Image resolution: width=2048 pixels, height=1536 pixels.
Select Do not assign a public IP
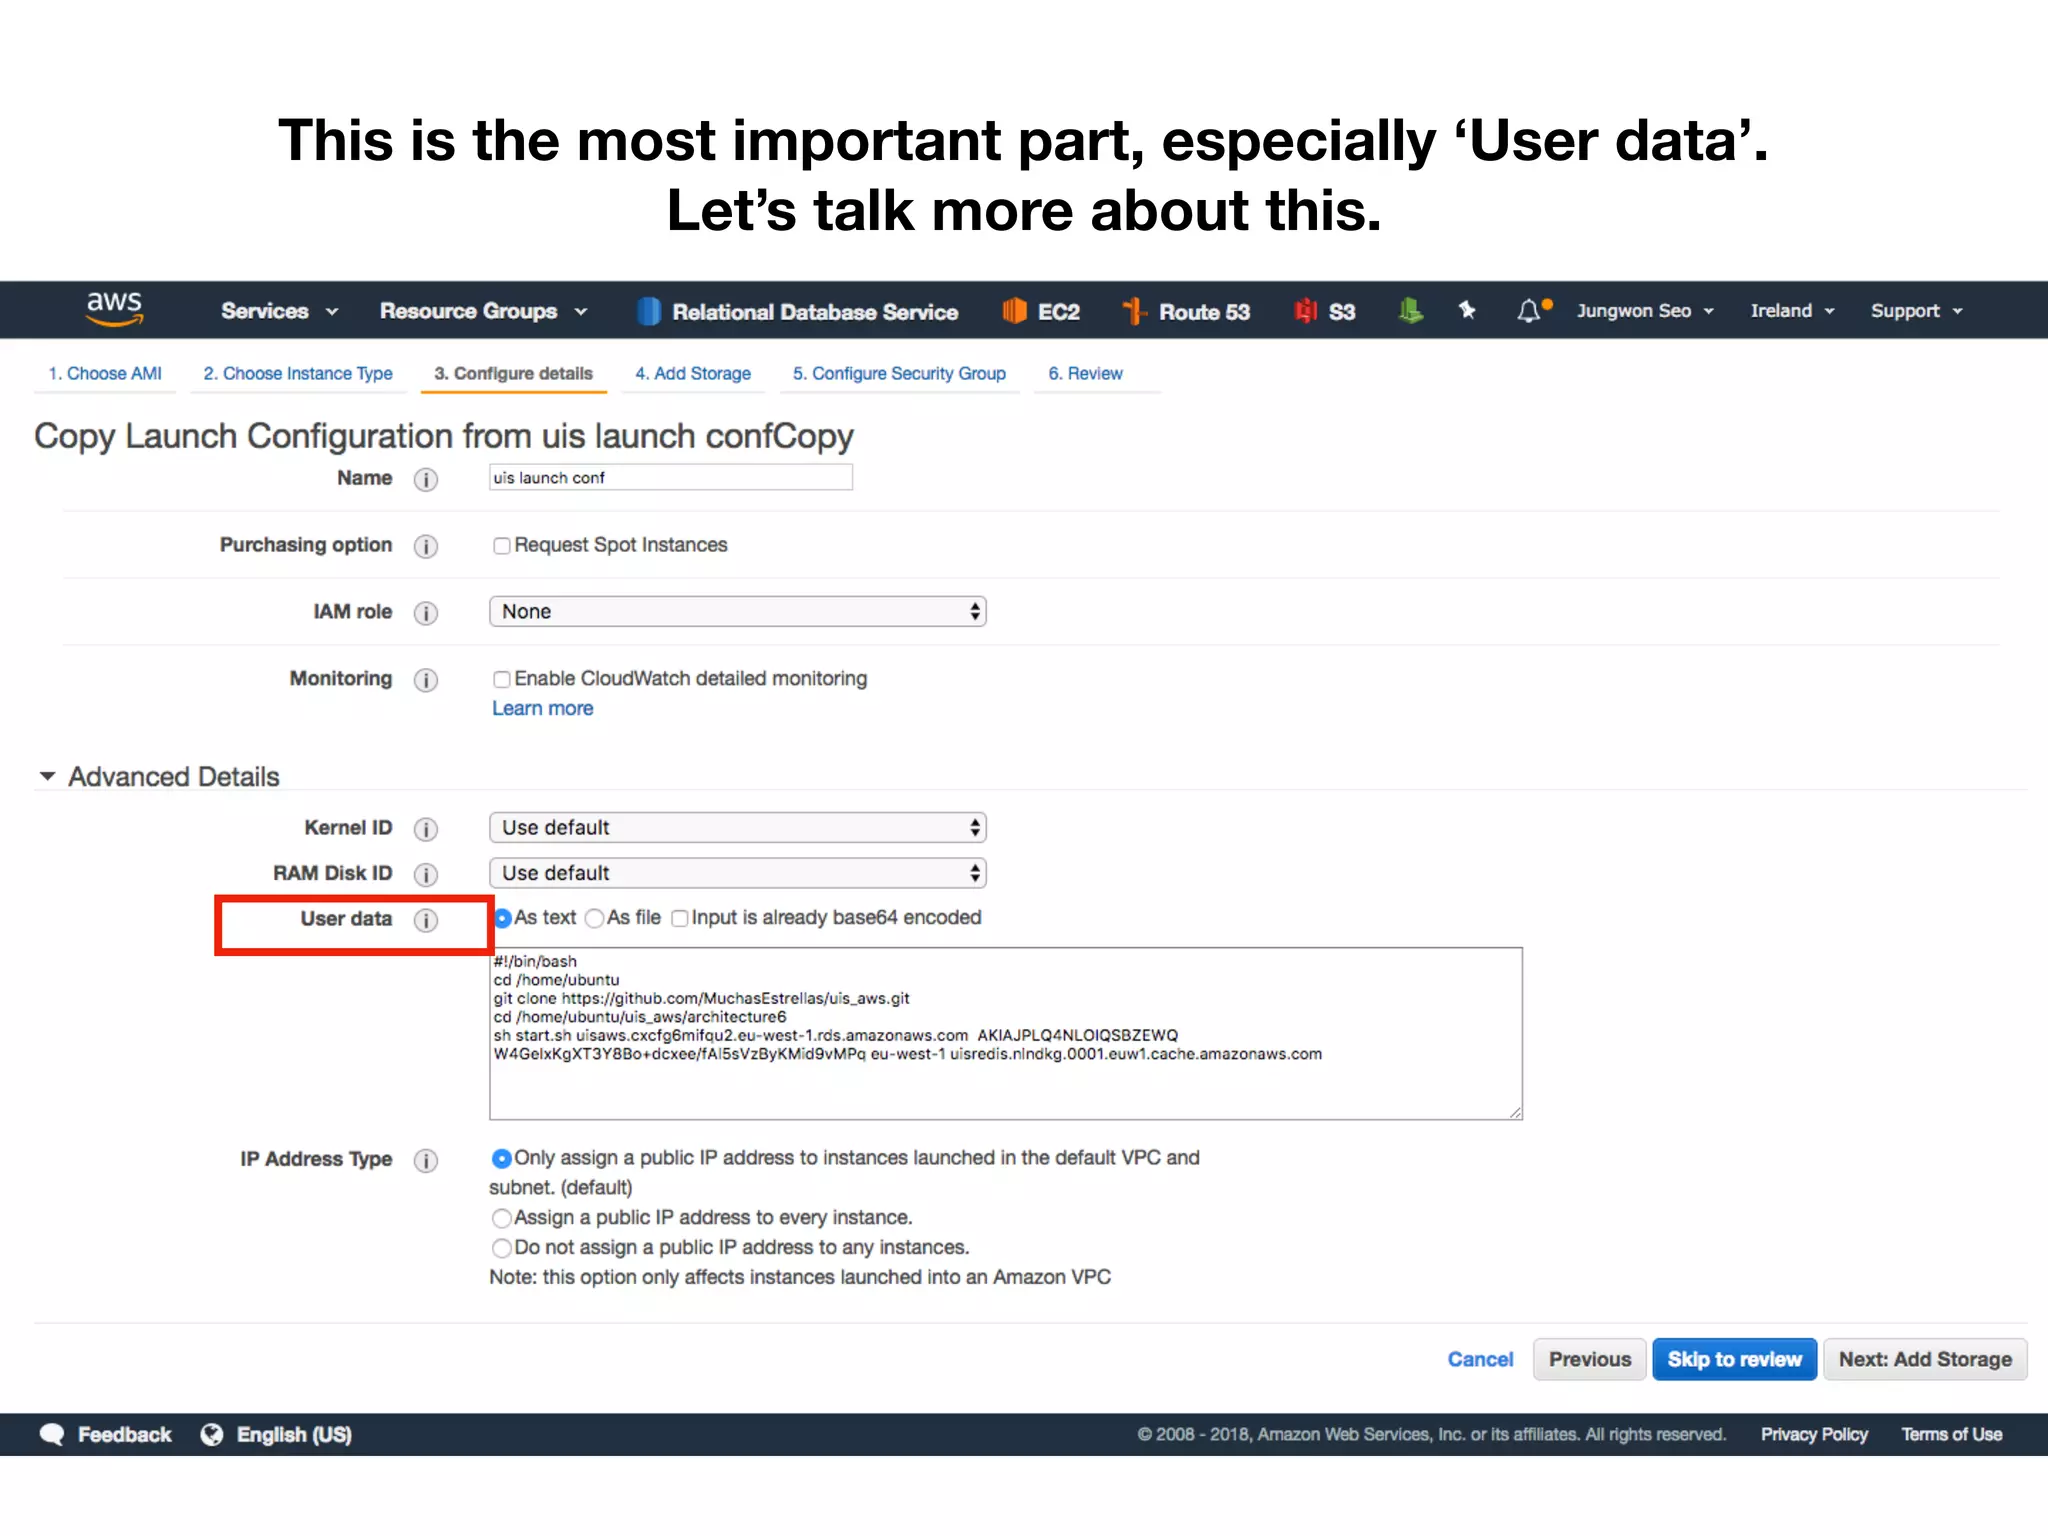click(502, 1248)
